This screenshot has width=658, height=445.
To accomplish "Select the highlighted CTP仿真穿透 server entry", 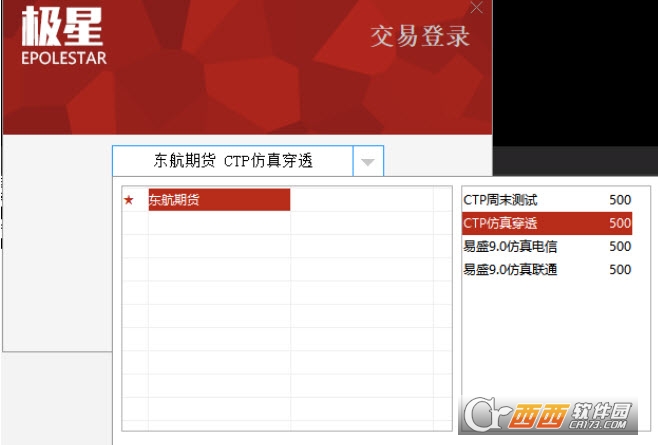I will pos(500,223).
